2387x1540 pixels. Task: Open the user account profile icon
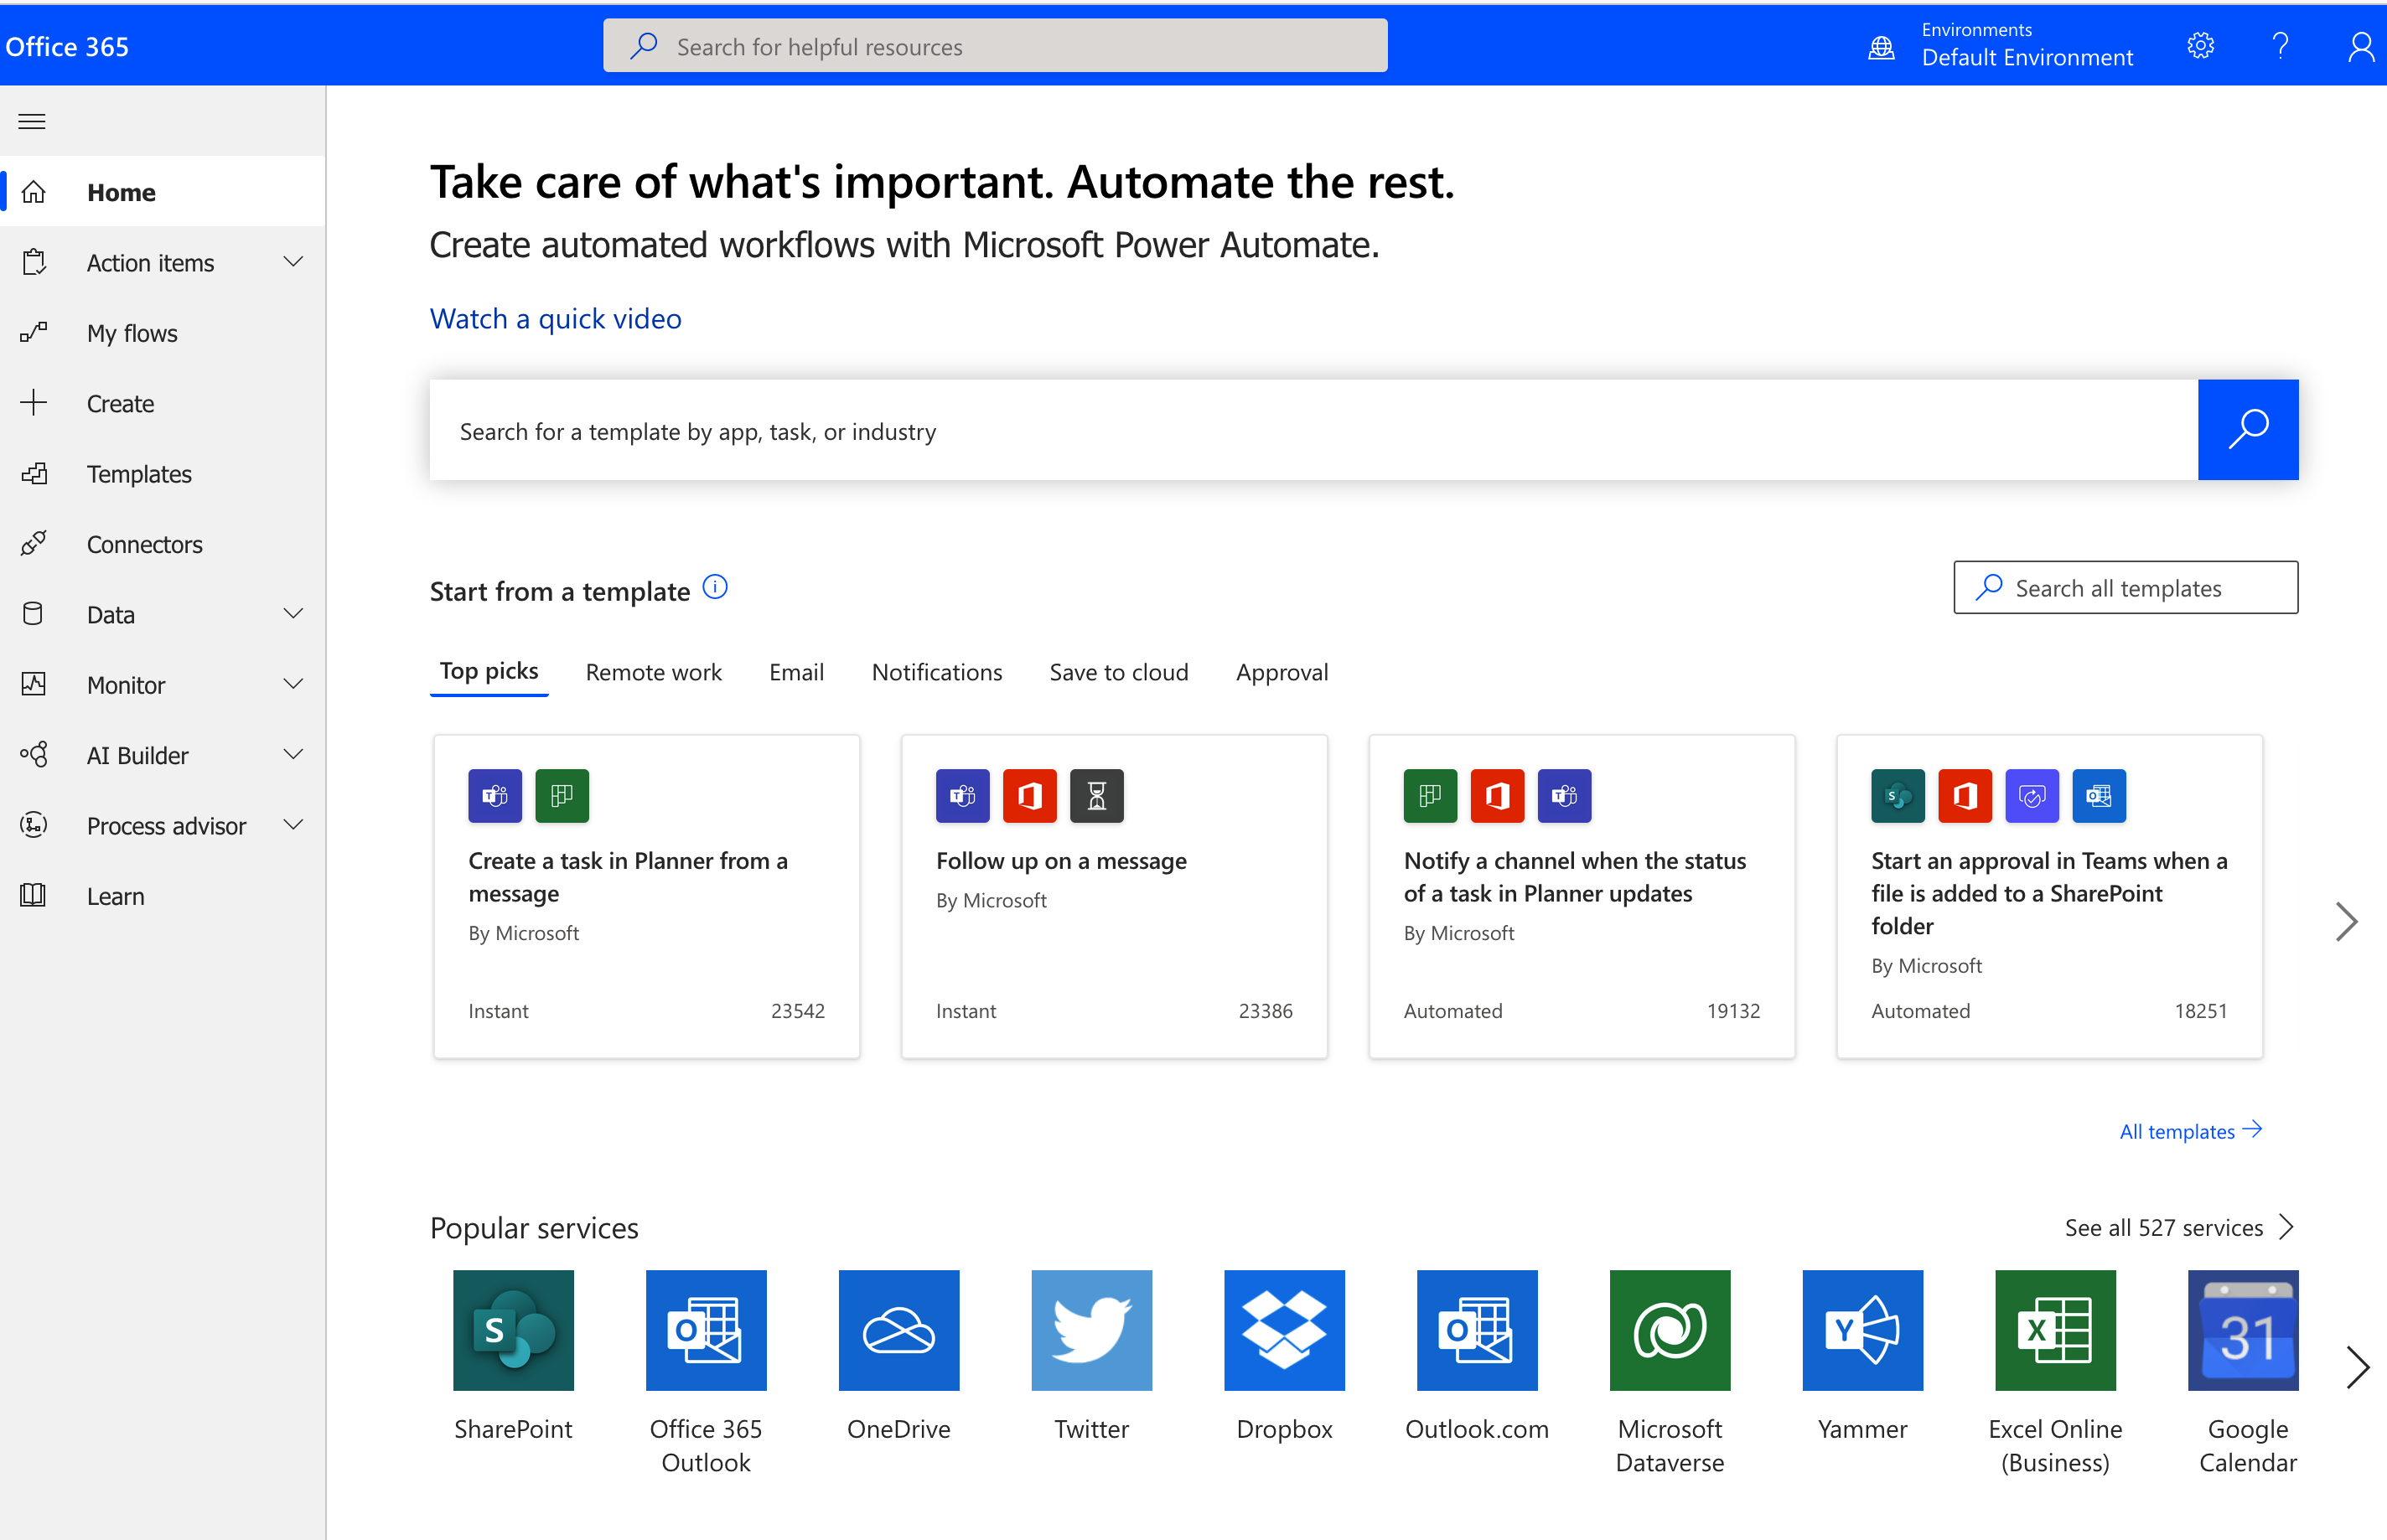(x=2360, y=46)
